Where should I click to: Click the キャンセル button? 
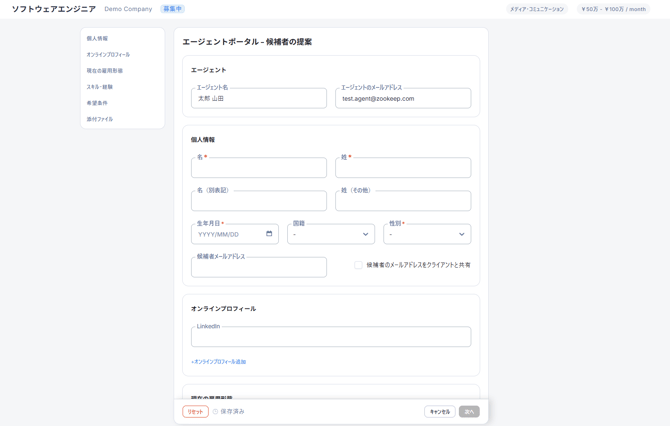(x=439, y=412)
